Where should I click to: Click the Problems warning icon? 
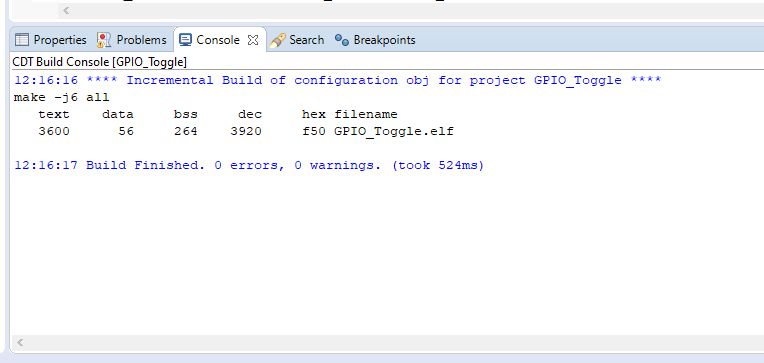[103, 40]
